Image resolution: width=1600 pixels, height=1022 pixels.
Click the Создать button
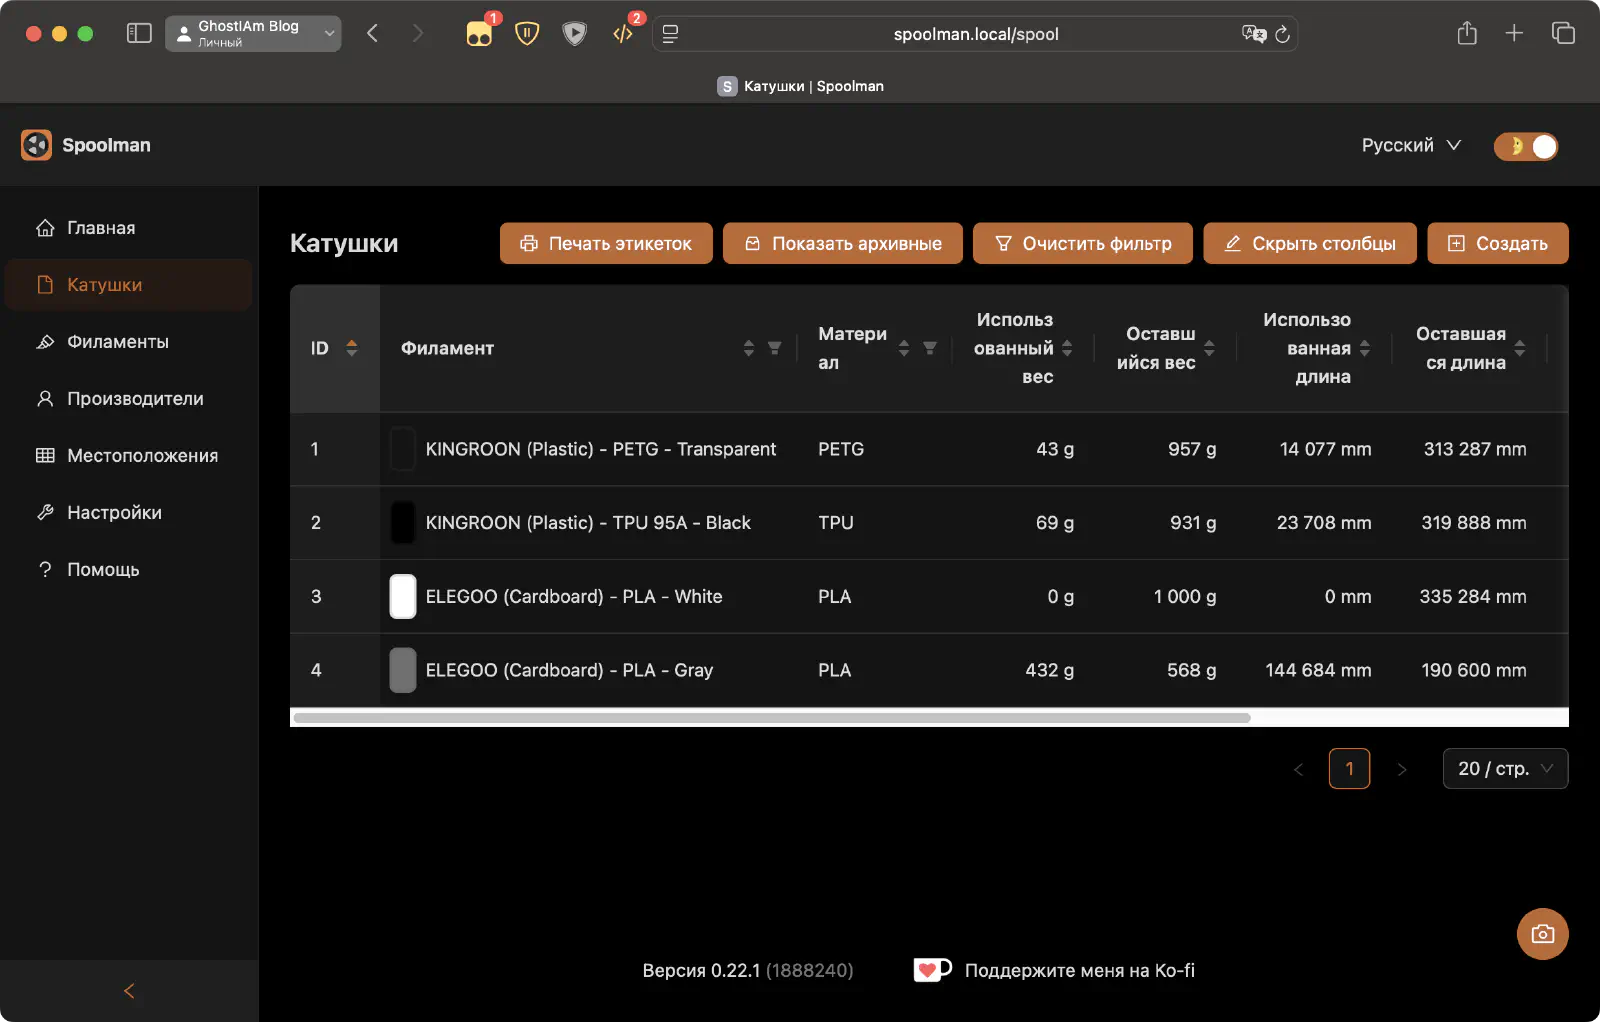[x=1498, y=243]
